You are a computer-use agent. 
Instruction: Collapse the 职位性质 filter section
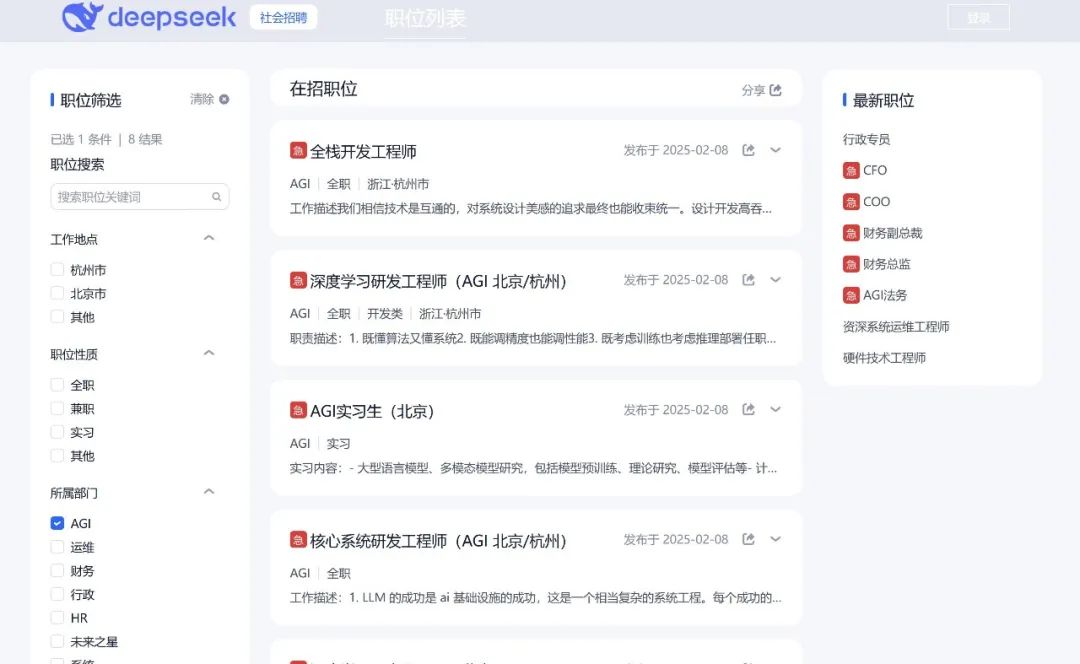click(209, 353)
